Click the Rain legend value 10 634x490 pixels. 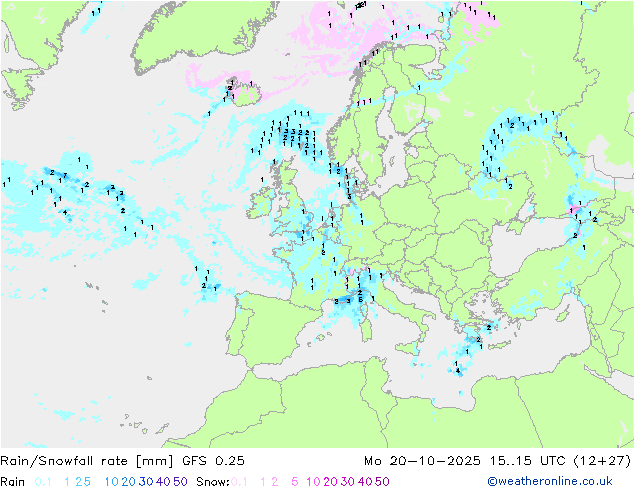point(111,482)
